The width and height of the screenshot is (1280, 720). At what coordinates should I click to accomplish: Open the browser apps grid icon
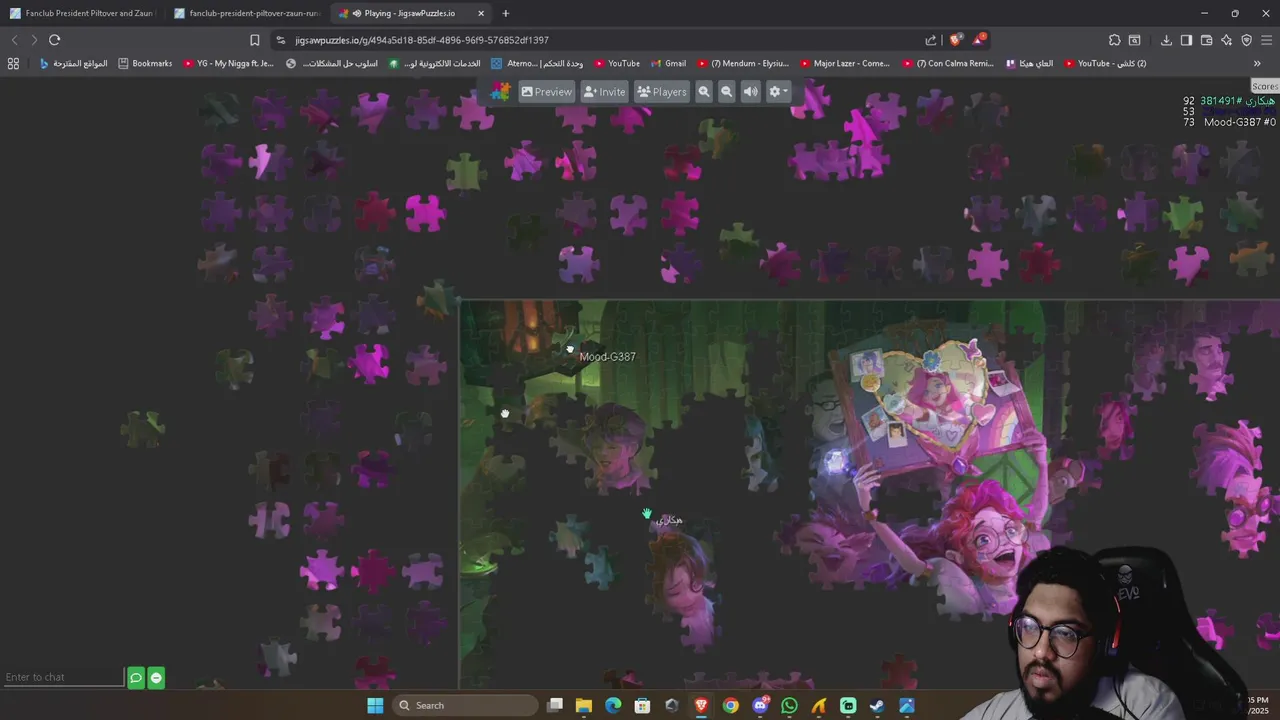13,63
